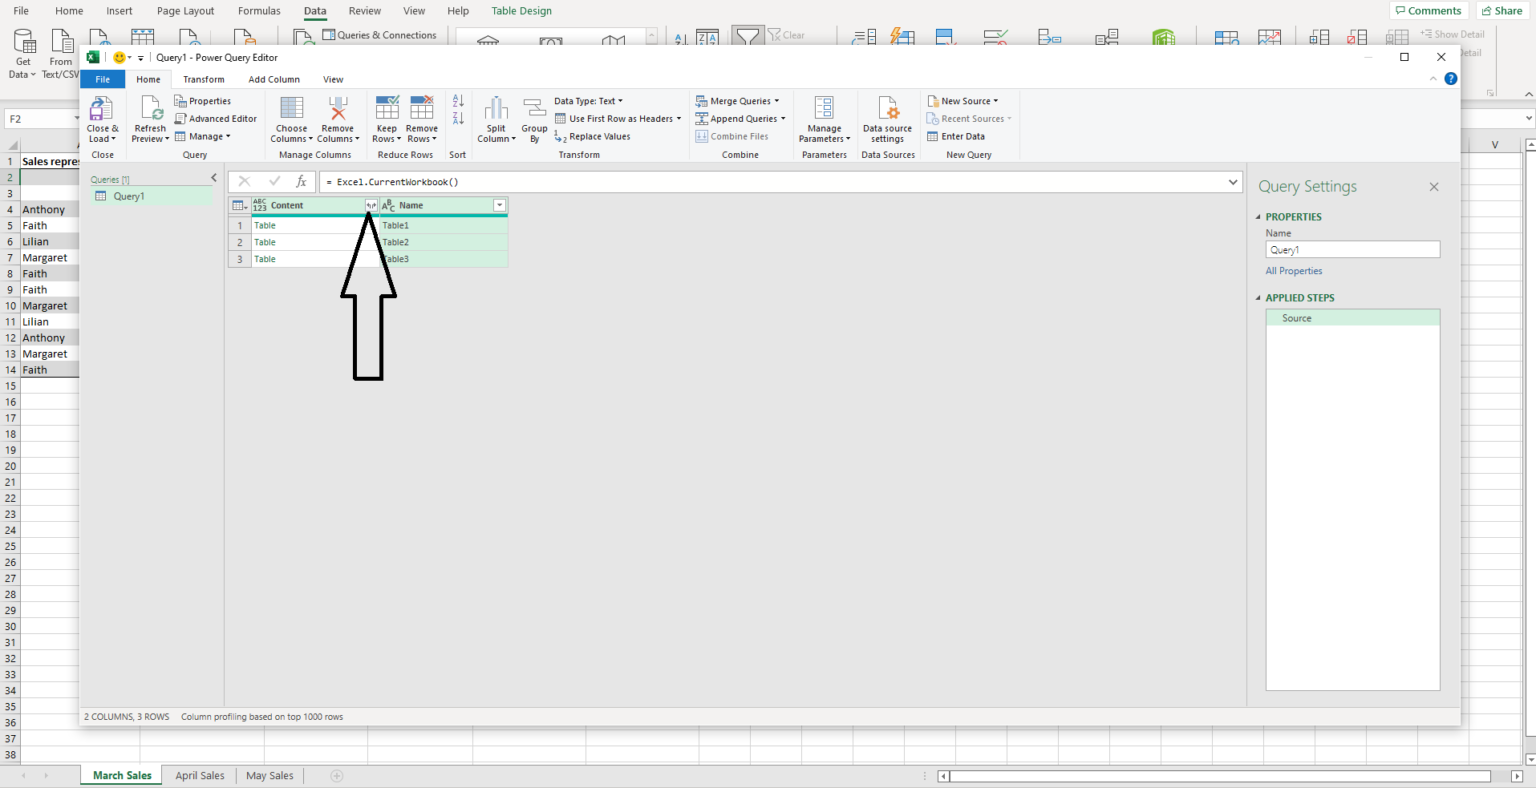The width and height of the screenshot is (1536, 788).
Task: Select the Source applied step
Action: [x=1297, y=318]
